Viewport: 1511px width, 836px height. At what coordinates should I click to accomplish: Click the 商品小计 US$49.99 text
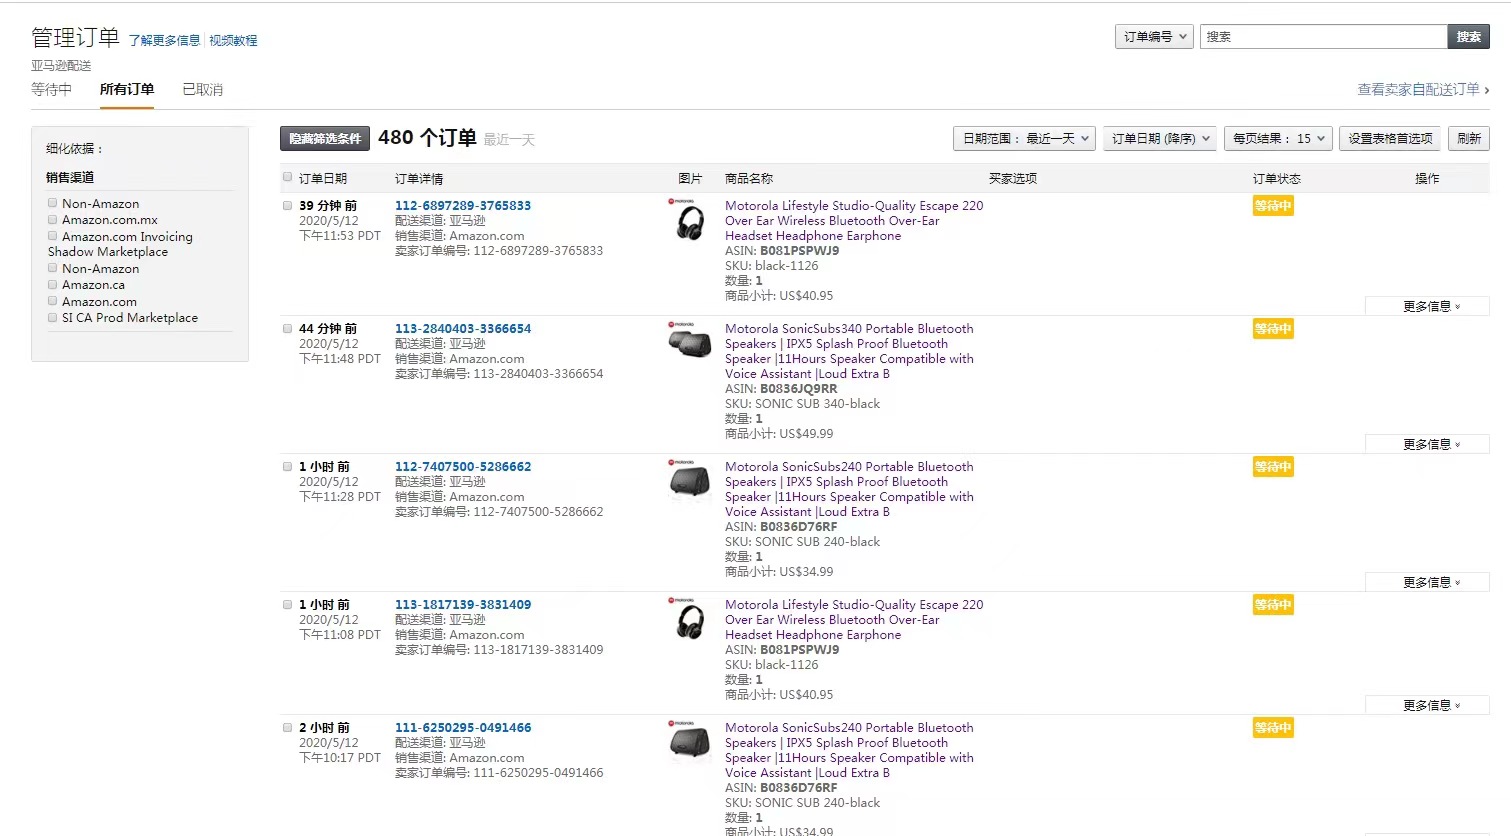pos(779,433)
